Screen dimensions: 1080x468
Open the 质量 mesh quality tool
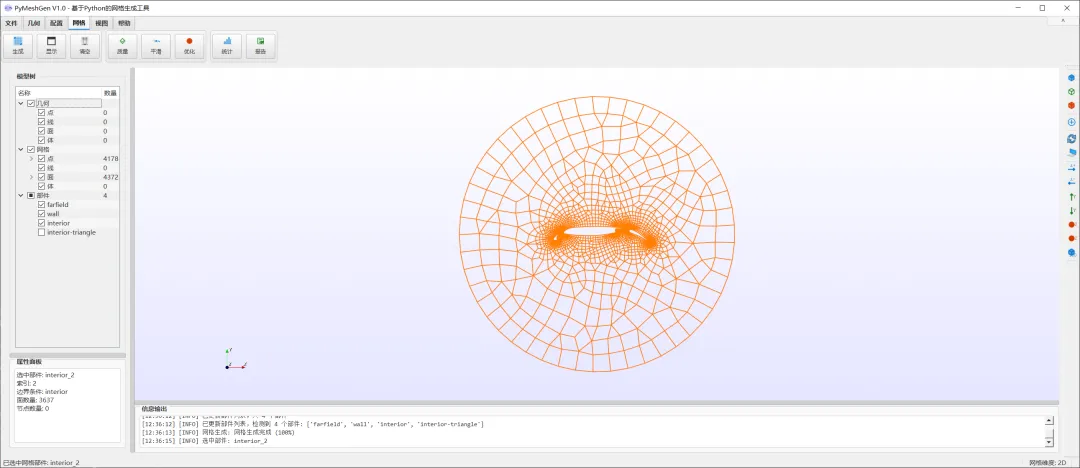pyautogui.click(x=123, y=45)
